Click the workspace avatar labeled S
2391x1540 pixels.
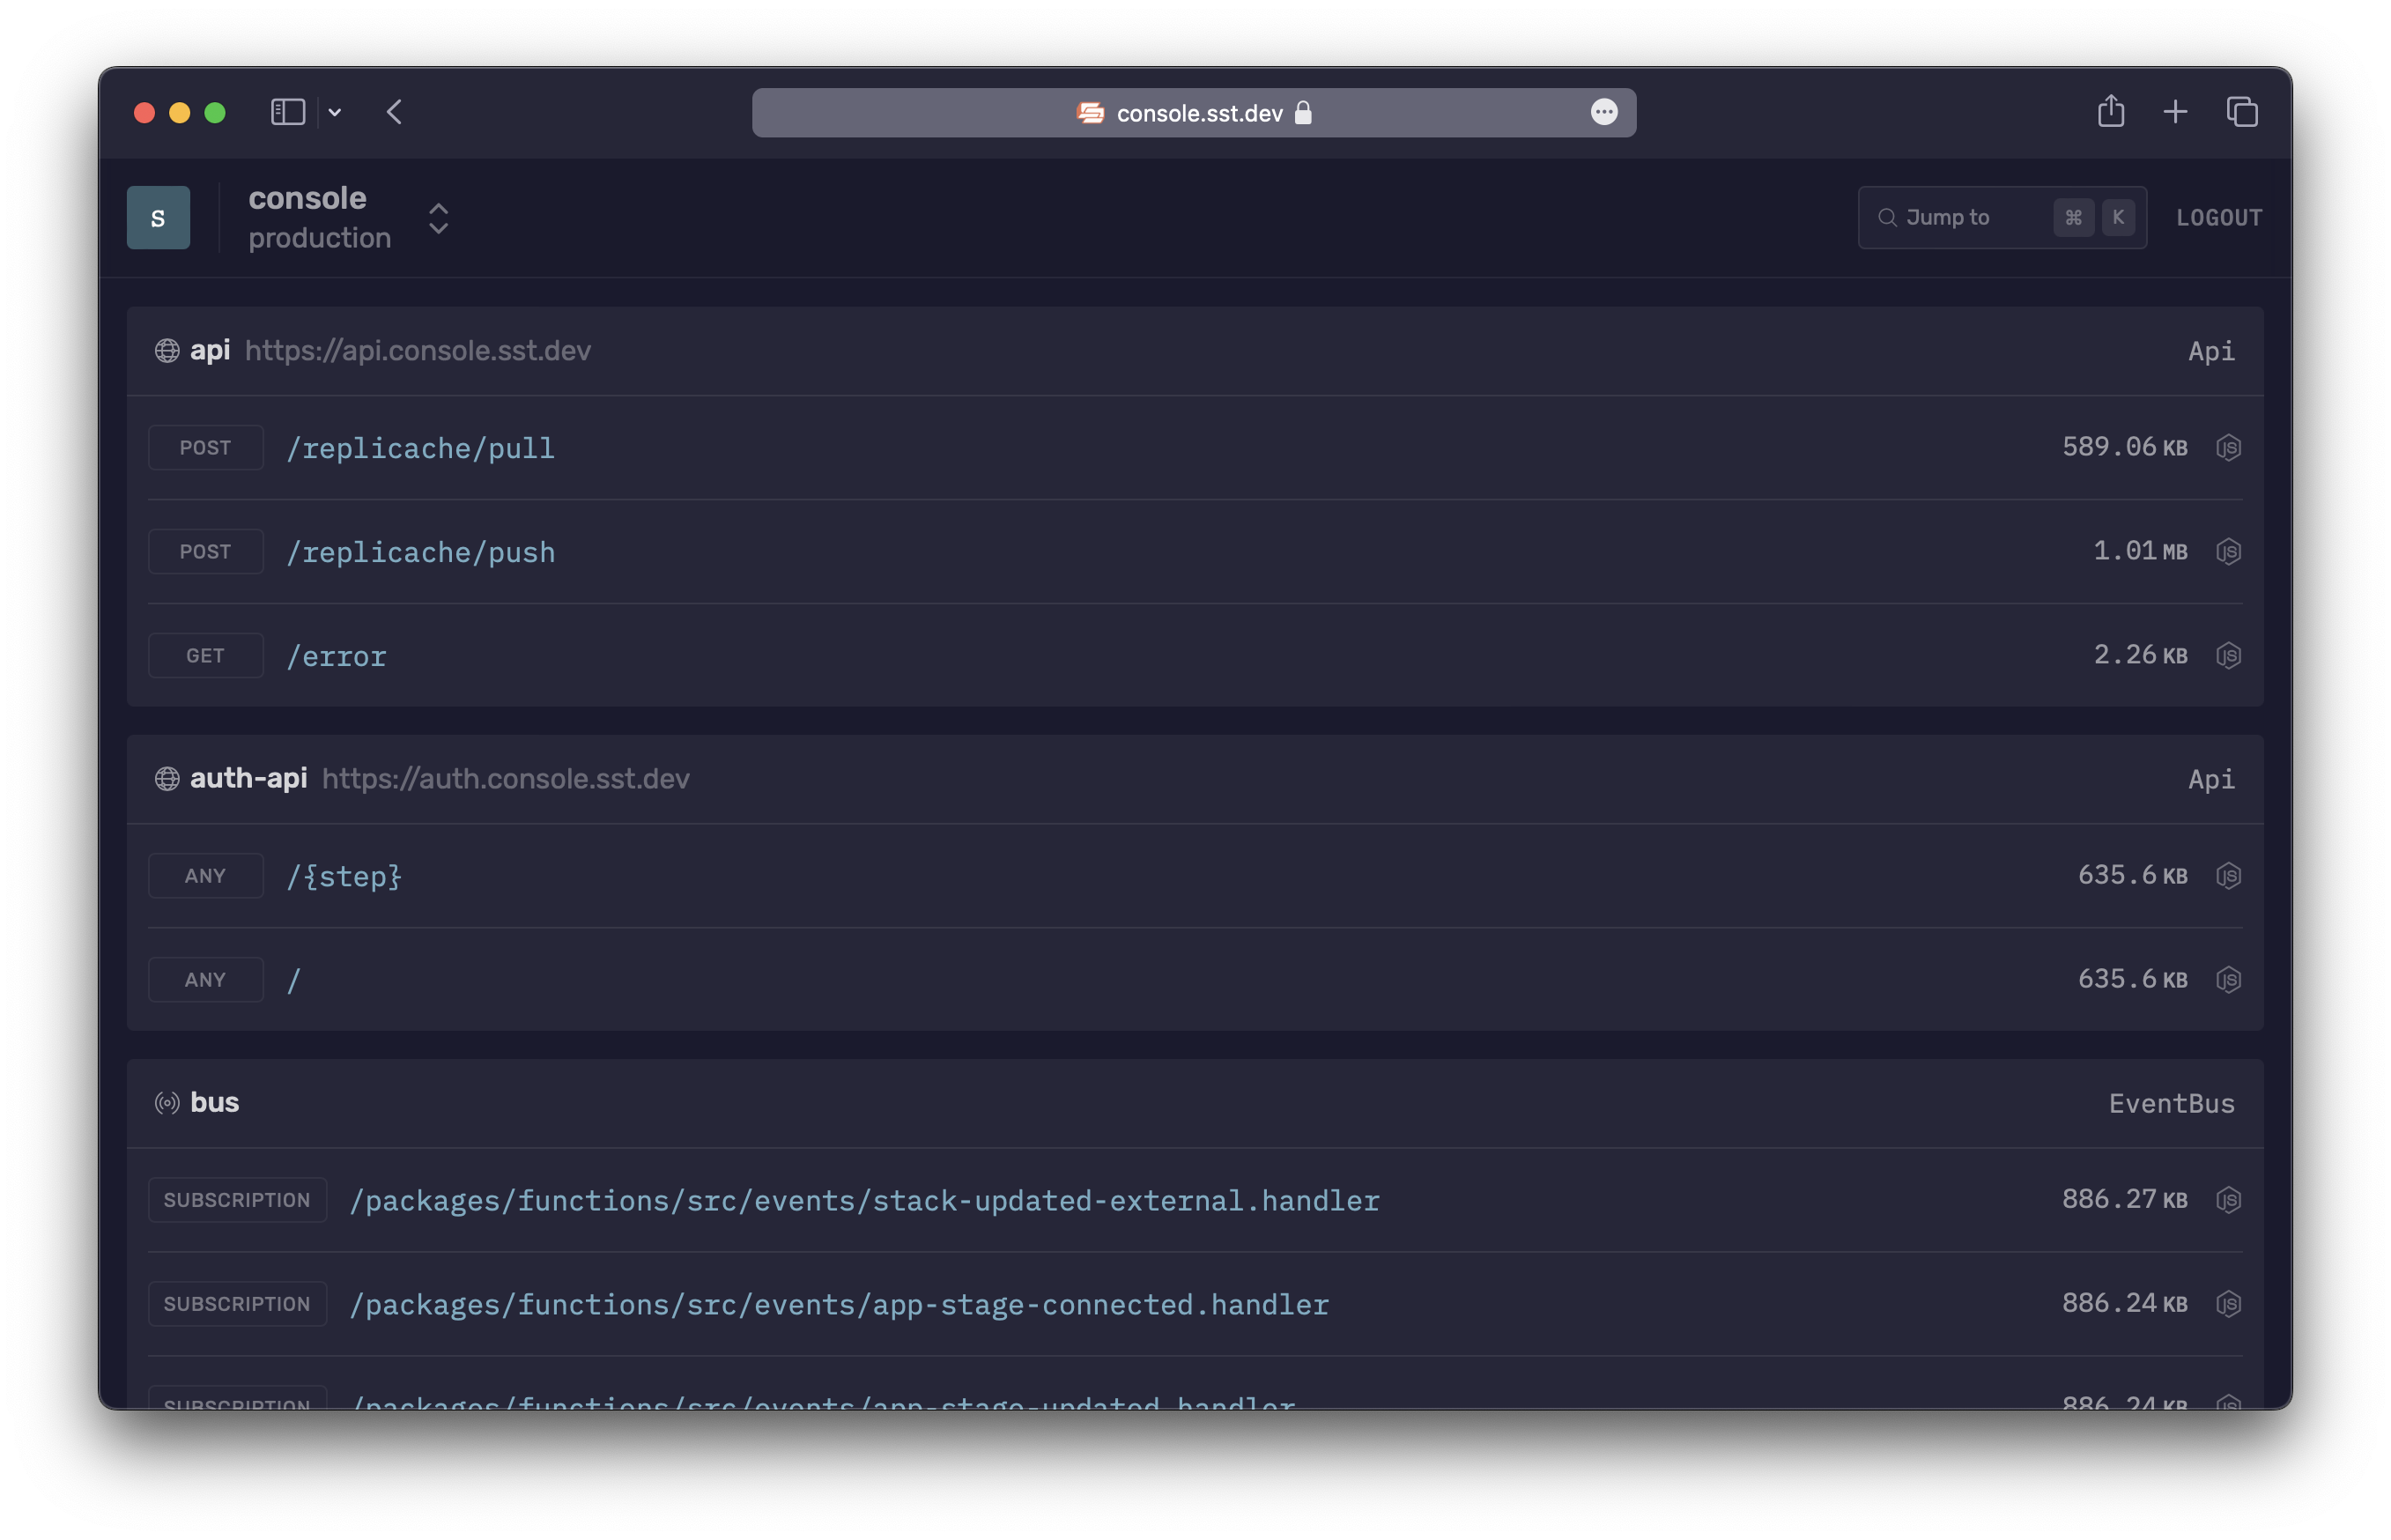(158, 216)
